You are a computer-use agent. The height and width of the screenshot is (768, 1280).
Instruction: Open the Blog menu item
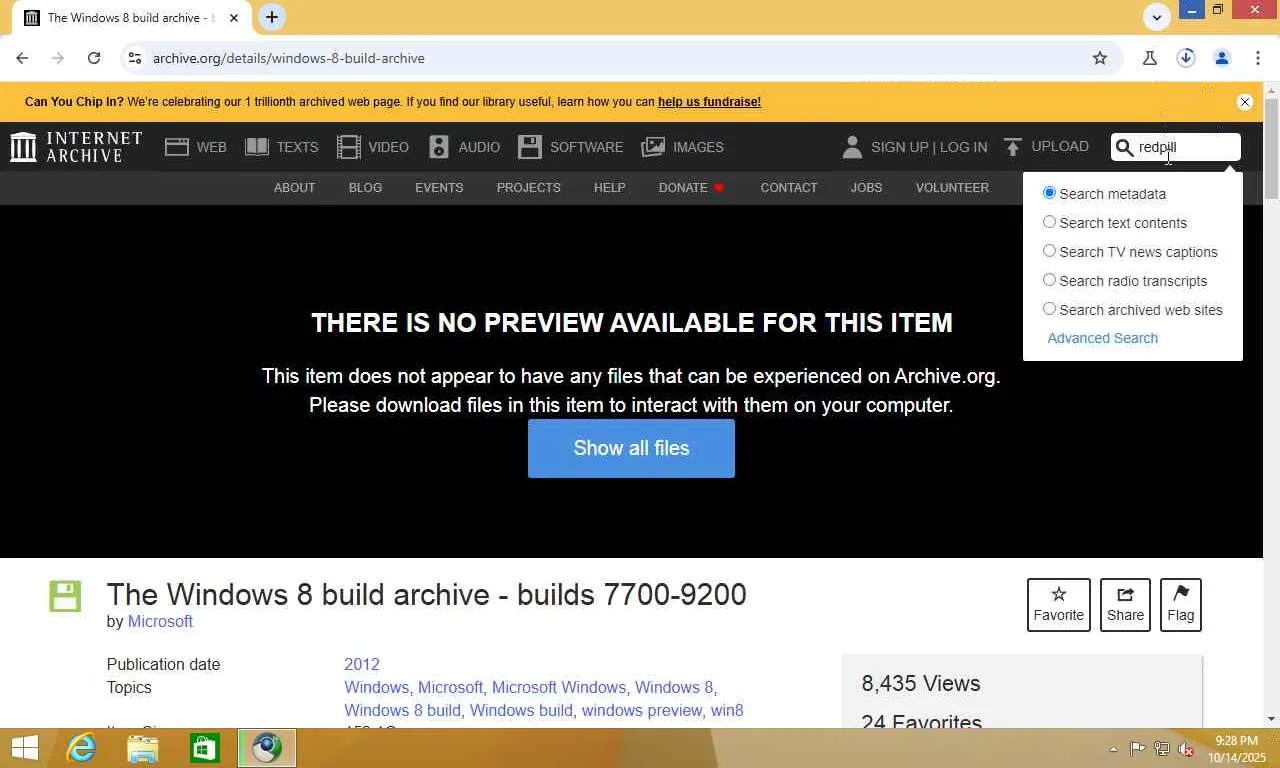pyautogui.click(x=365, y=187)
